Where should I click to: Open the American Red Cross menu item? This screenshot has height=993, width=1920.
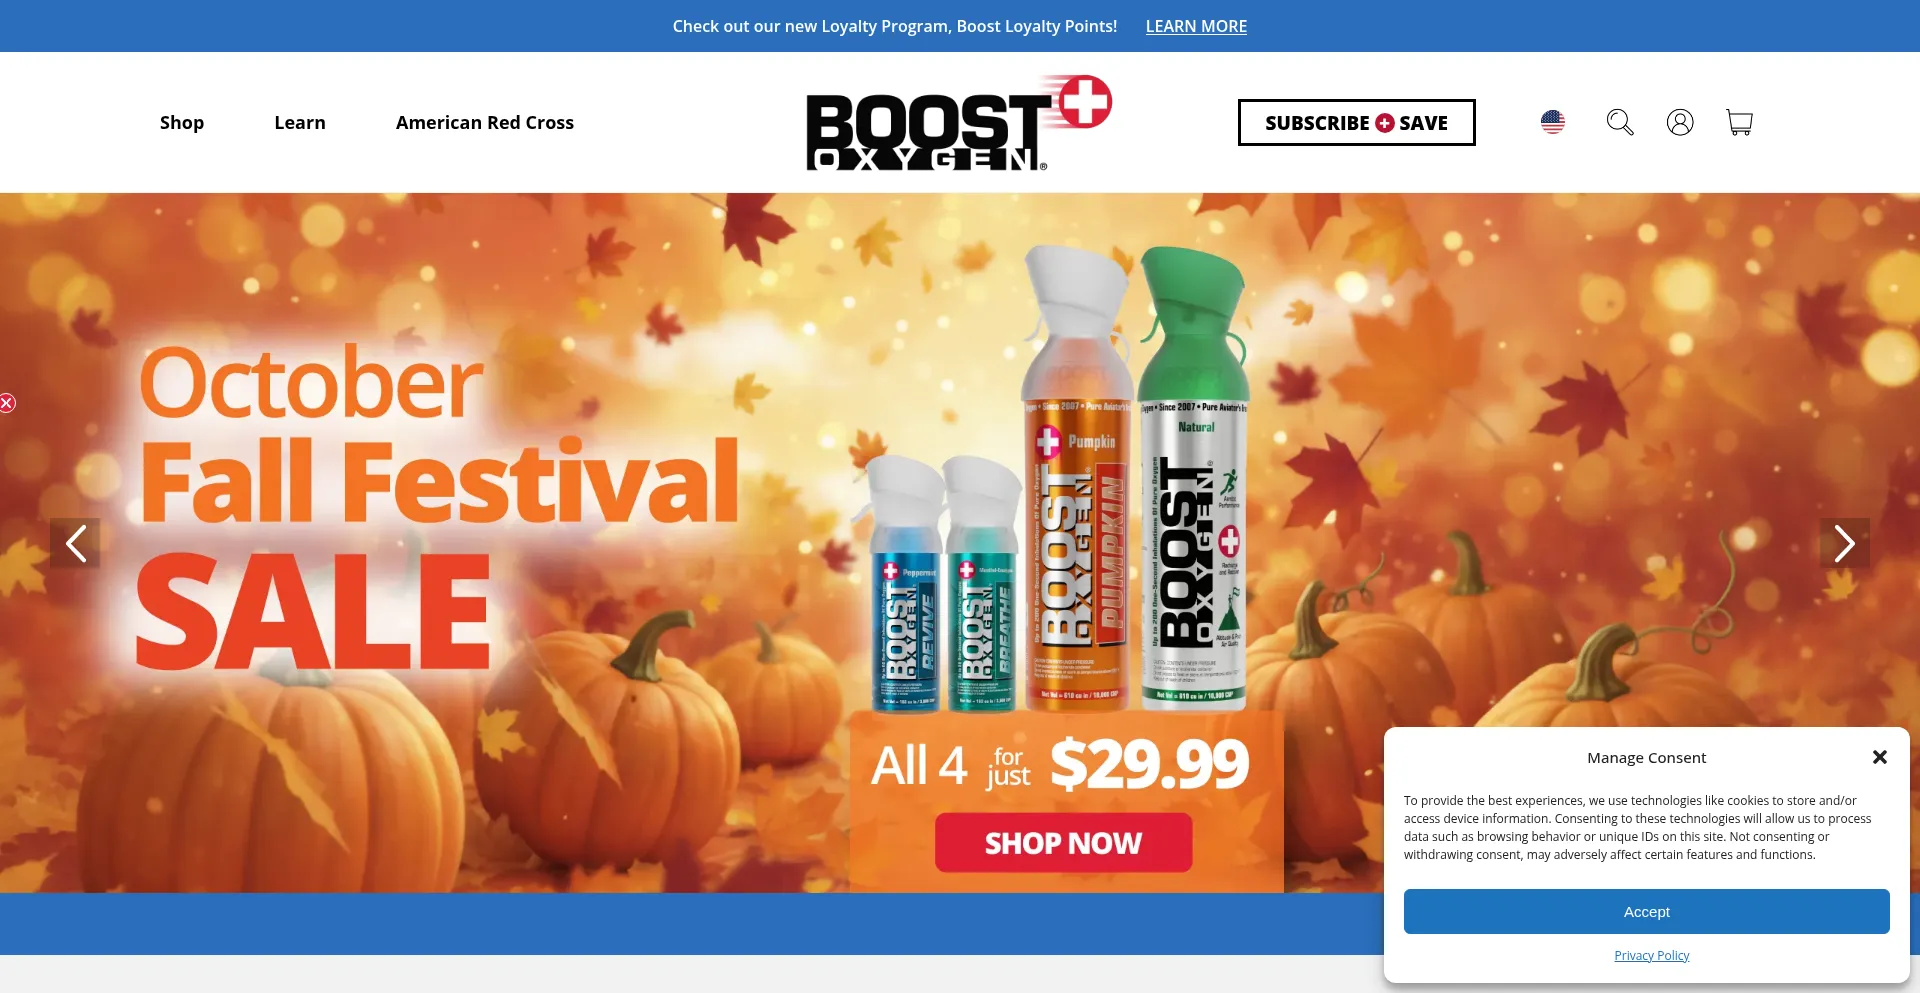click(485, 122)
